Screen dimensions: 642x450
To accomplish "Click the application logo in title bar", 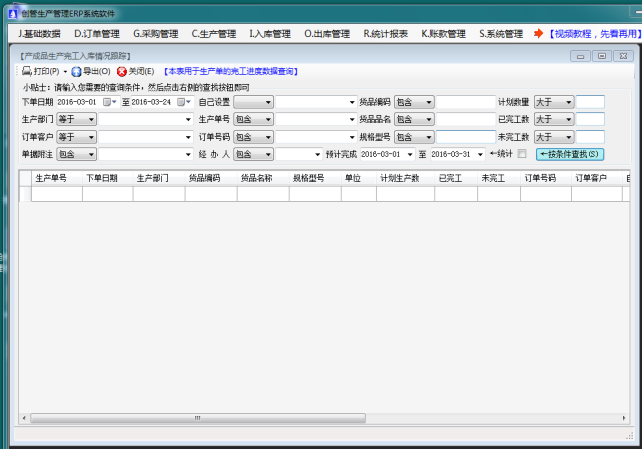I will [x=11, y=11].
